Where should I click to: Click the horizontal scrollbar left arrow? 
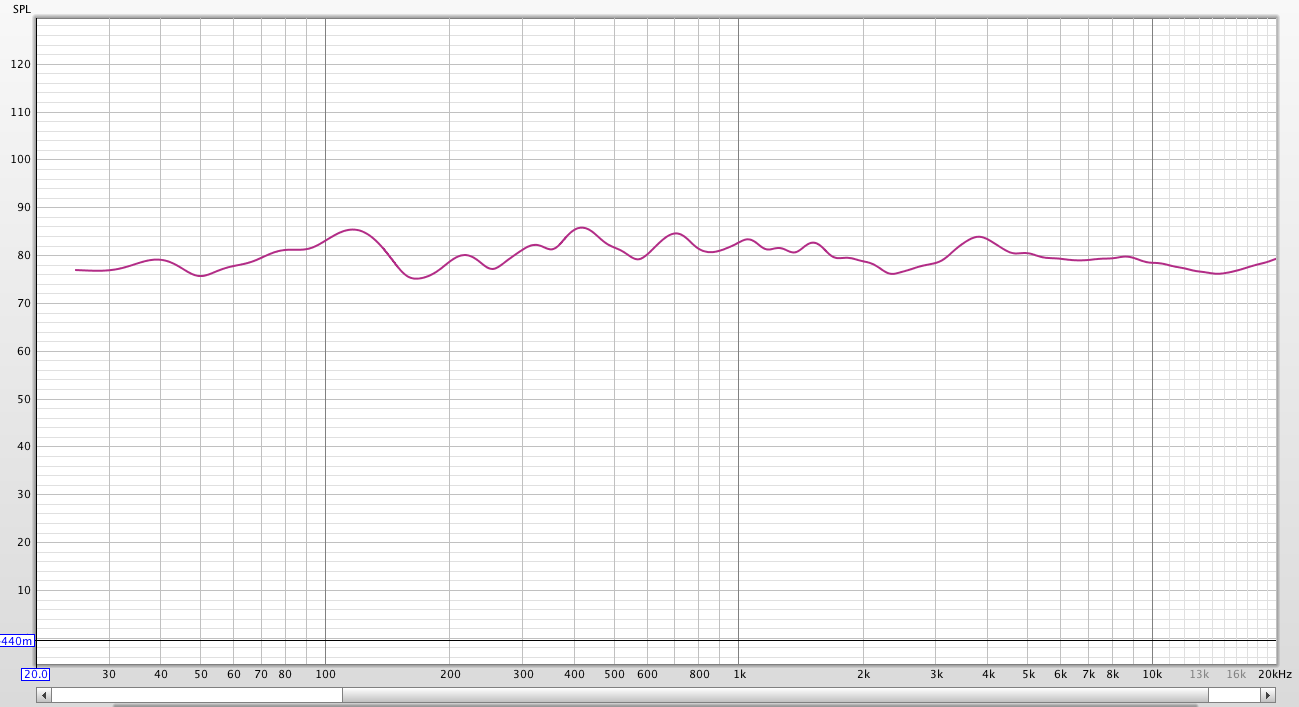click(x=43, y=695)
